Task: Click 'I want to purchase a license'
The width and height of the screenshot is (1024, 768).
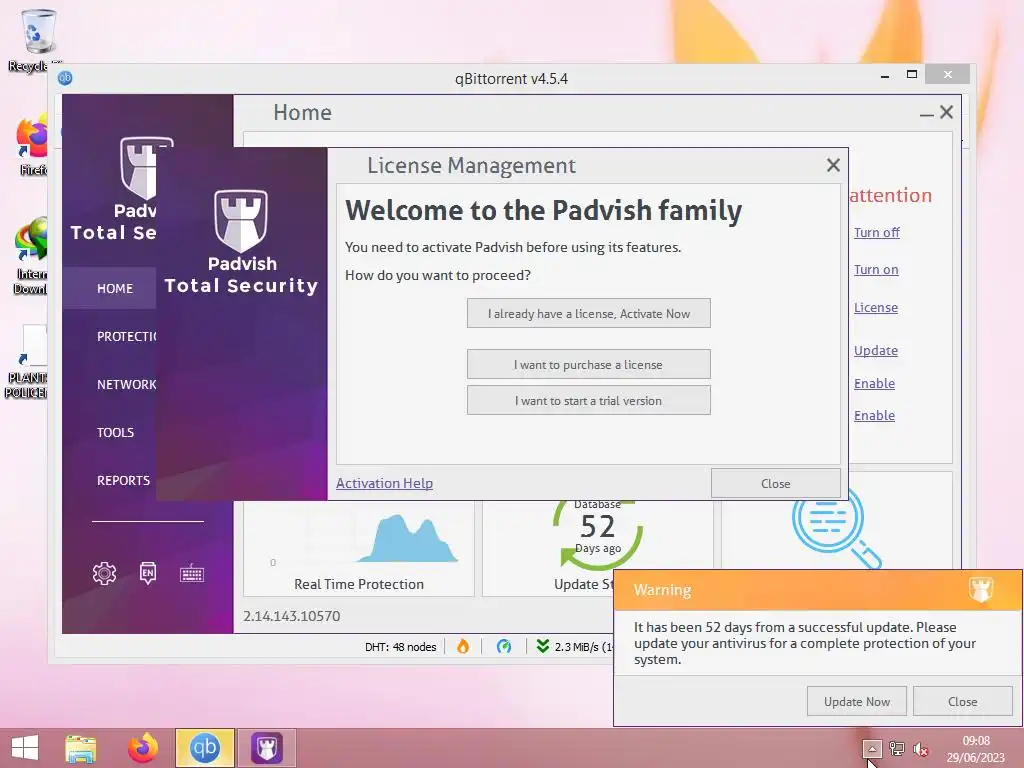Action: 588,364
